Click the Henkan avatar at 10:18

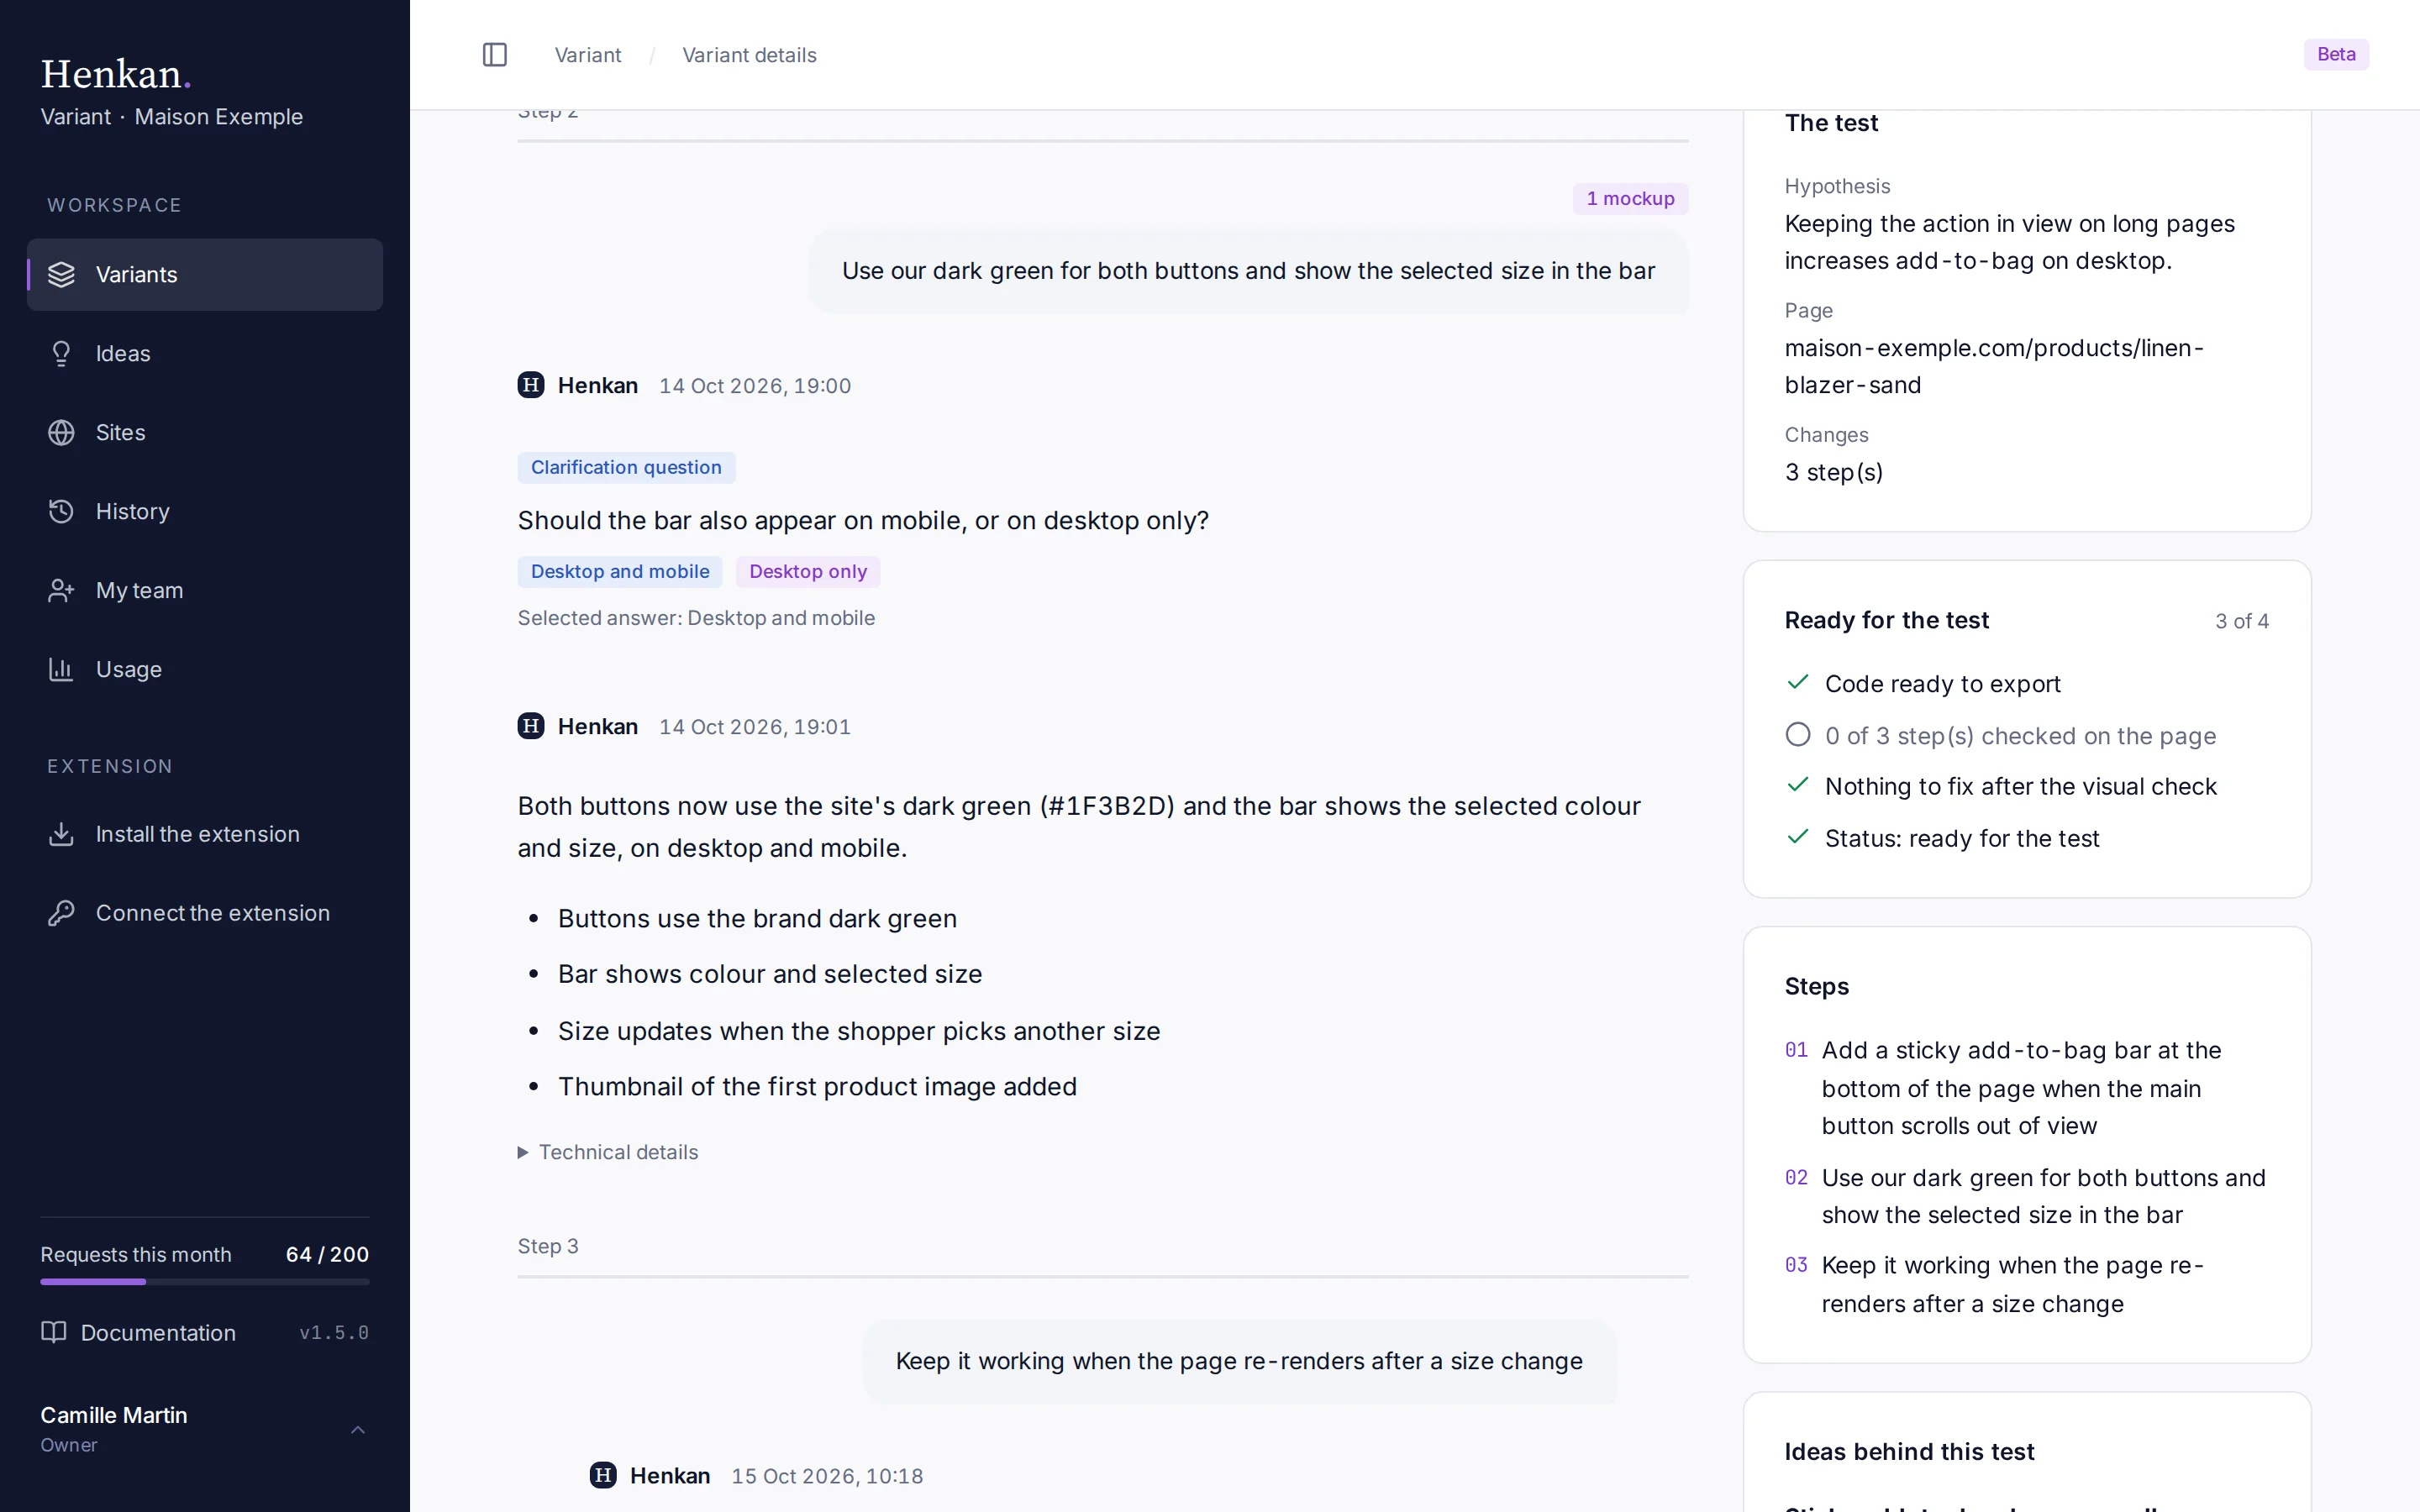pyautogui.click(x=603, y=1475)
